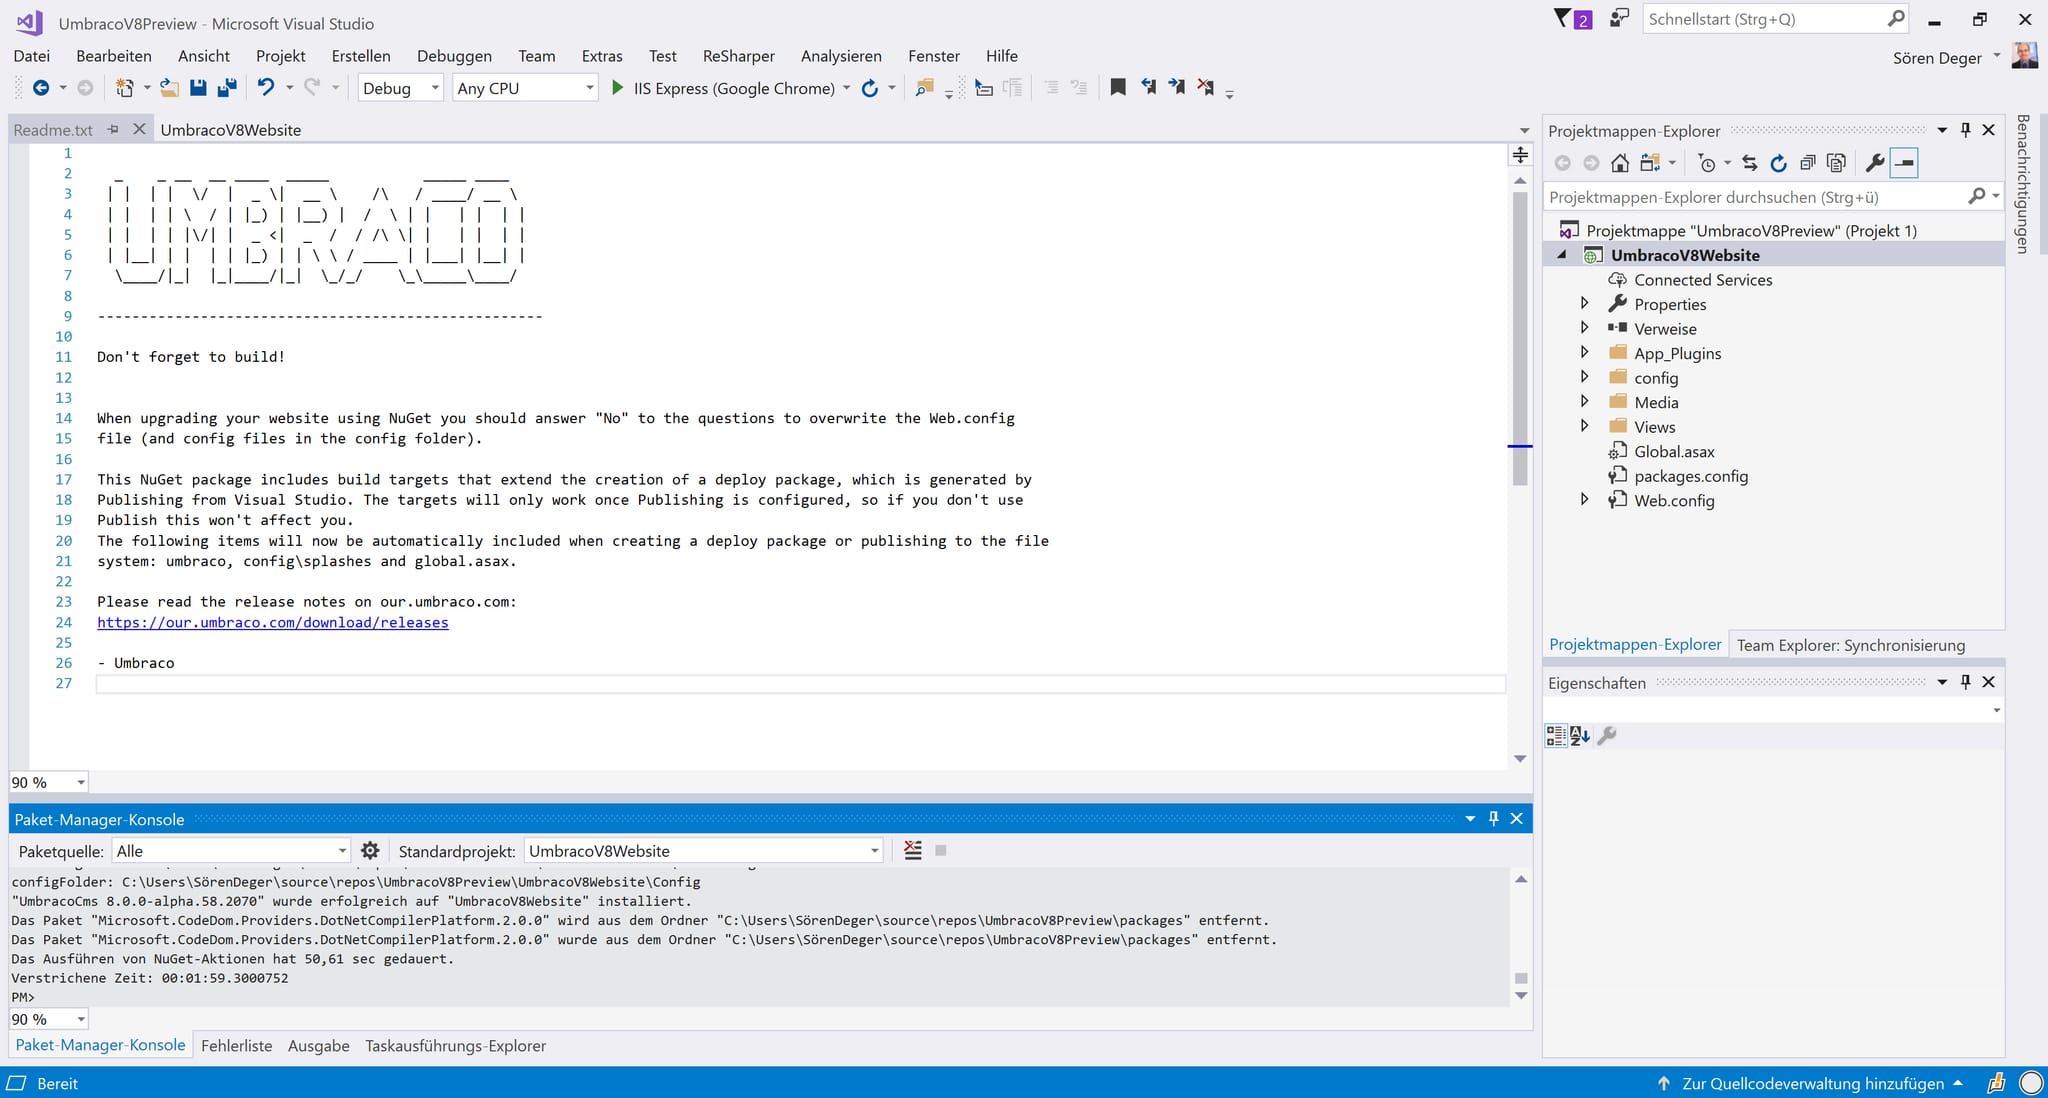Go to the next bookmark
The image size is (2048, 1098).
tap(1177, 88)
